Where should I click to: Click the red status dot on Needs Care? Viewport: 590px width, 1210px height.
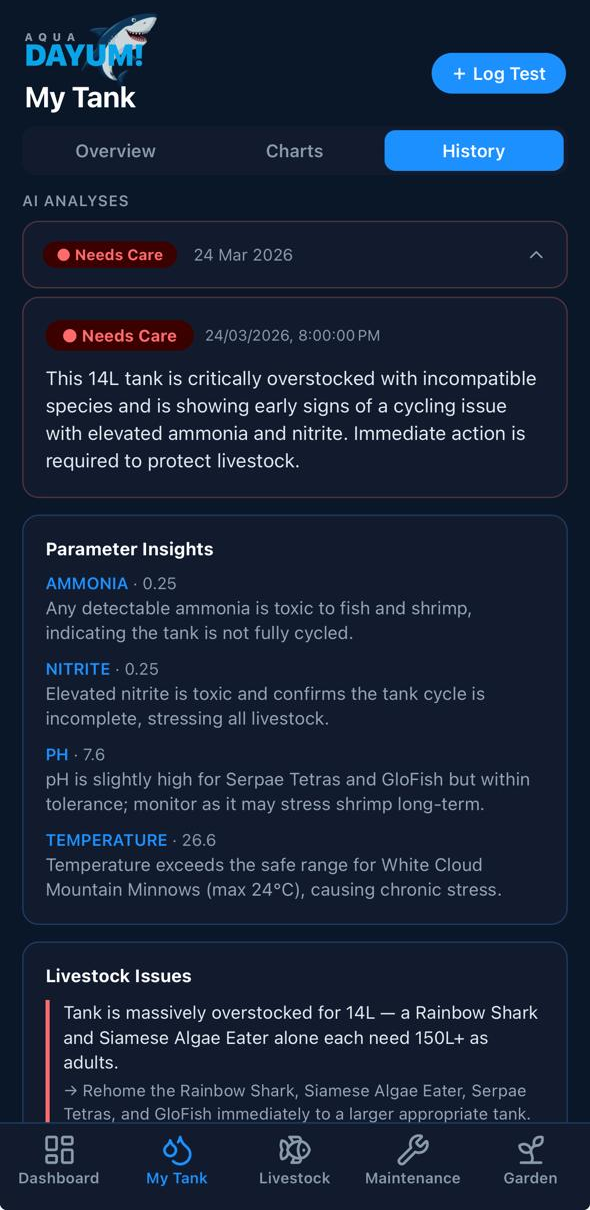(x=65, y=255)
